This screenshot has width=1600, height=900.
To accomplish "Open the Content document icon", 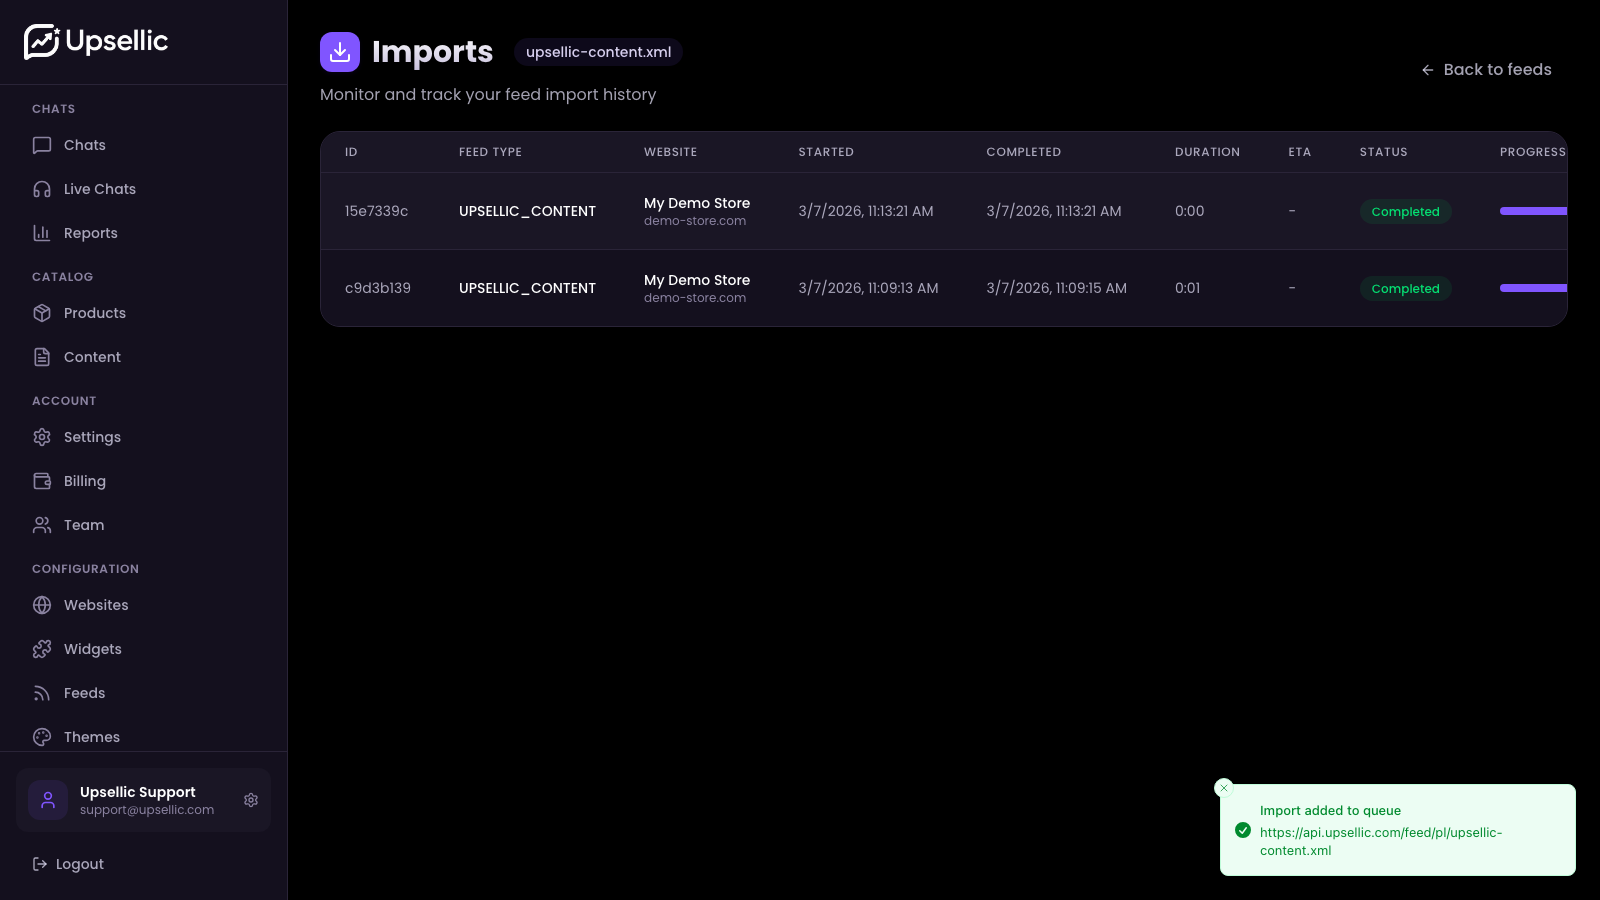I will [x=41, y=357].
